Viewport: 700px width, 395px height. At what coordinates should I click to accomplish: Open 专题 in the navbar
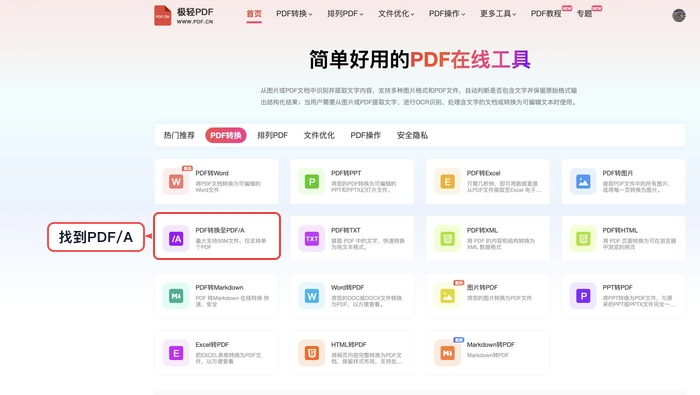tap(584, 14)
